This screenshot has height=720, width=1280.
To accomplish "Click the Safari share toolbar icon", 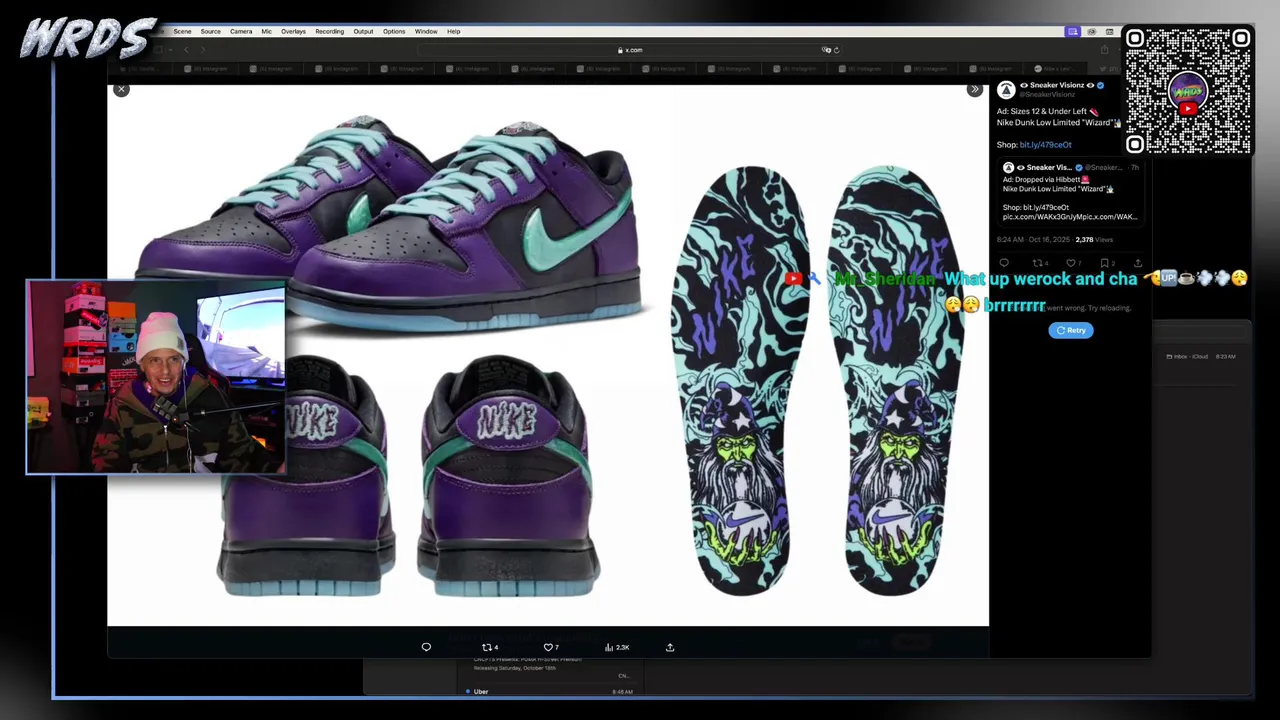I will point(1104,50).
